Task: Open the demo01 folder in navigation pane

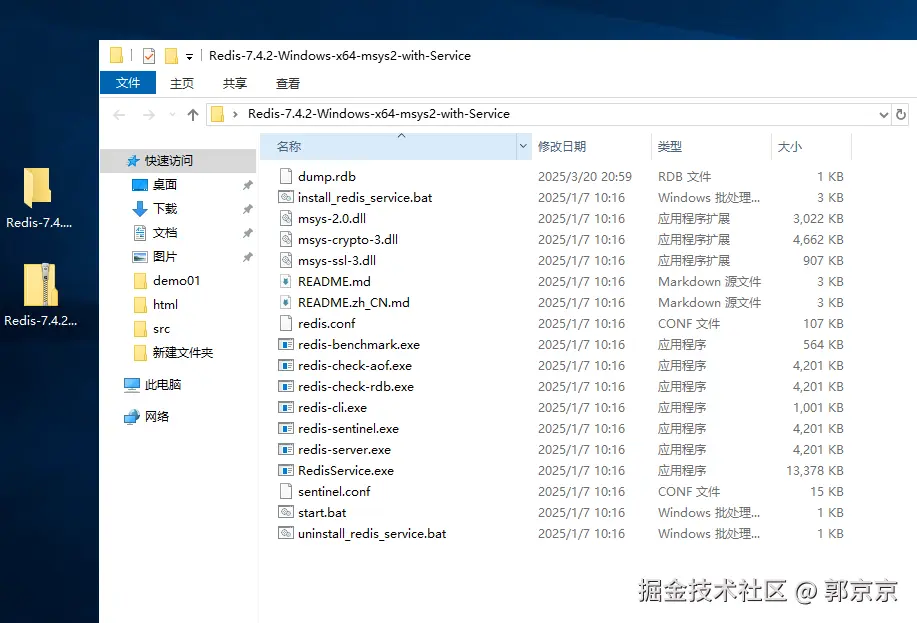Action: [177, 281]
